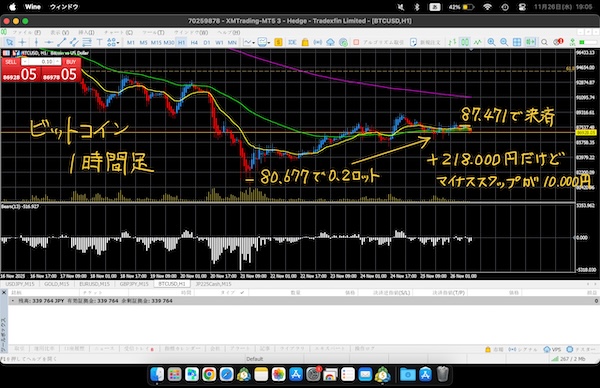Open Finder from the Dock

pos(157,374)
